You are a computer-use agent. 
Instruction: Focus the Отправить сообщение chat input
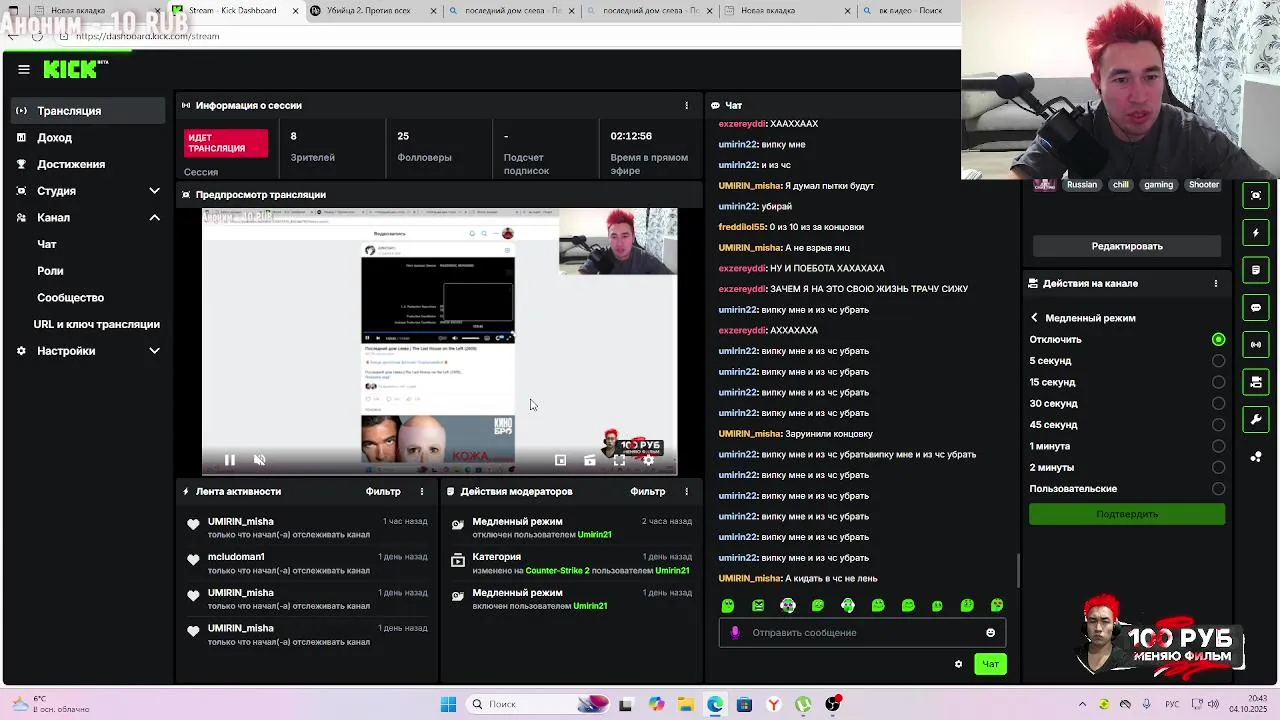click(x=861, y=632)
